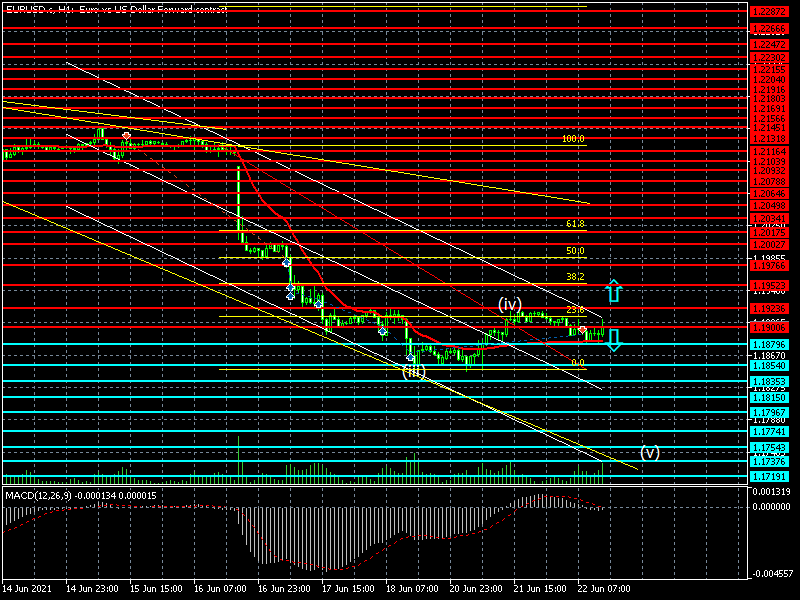Click the 1.22302 price level tag
This screenshot has height=600, width=800.
(769, 58)
